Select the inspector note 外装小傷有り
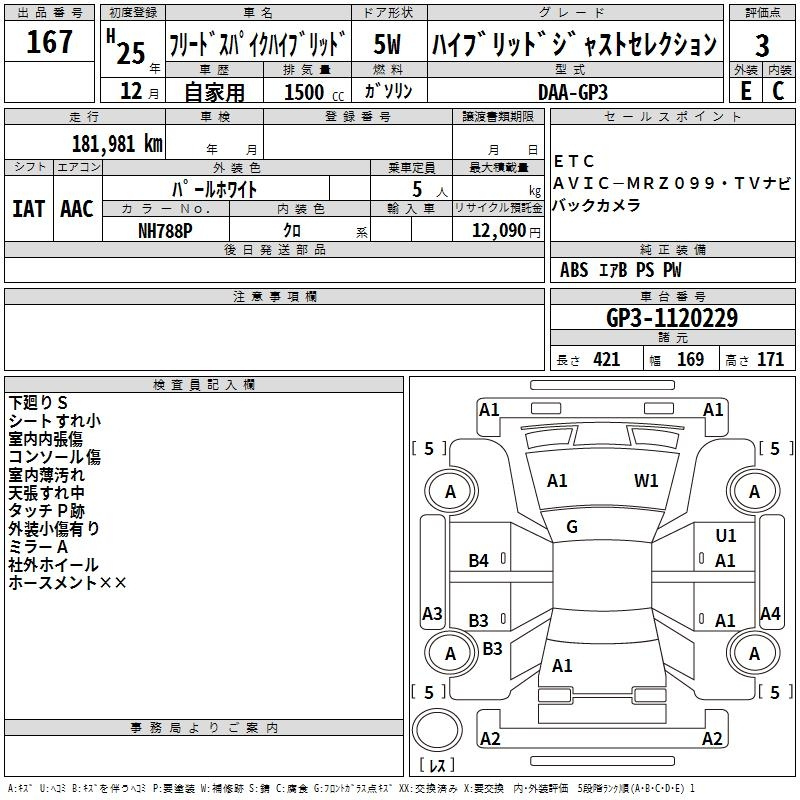 tap(54, 529)
